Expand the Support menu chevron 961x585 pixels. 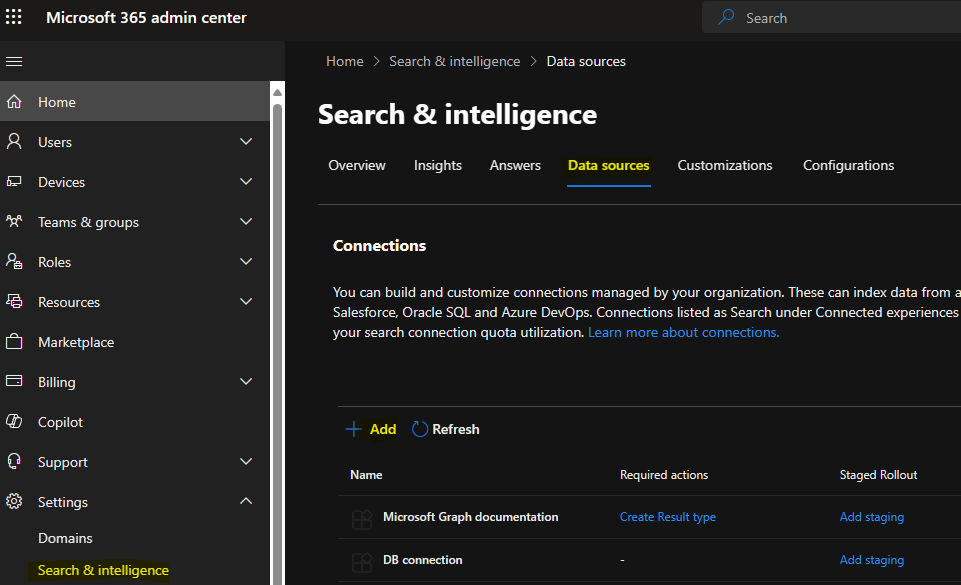pyautogui.click(x=246, y=461)
